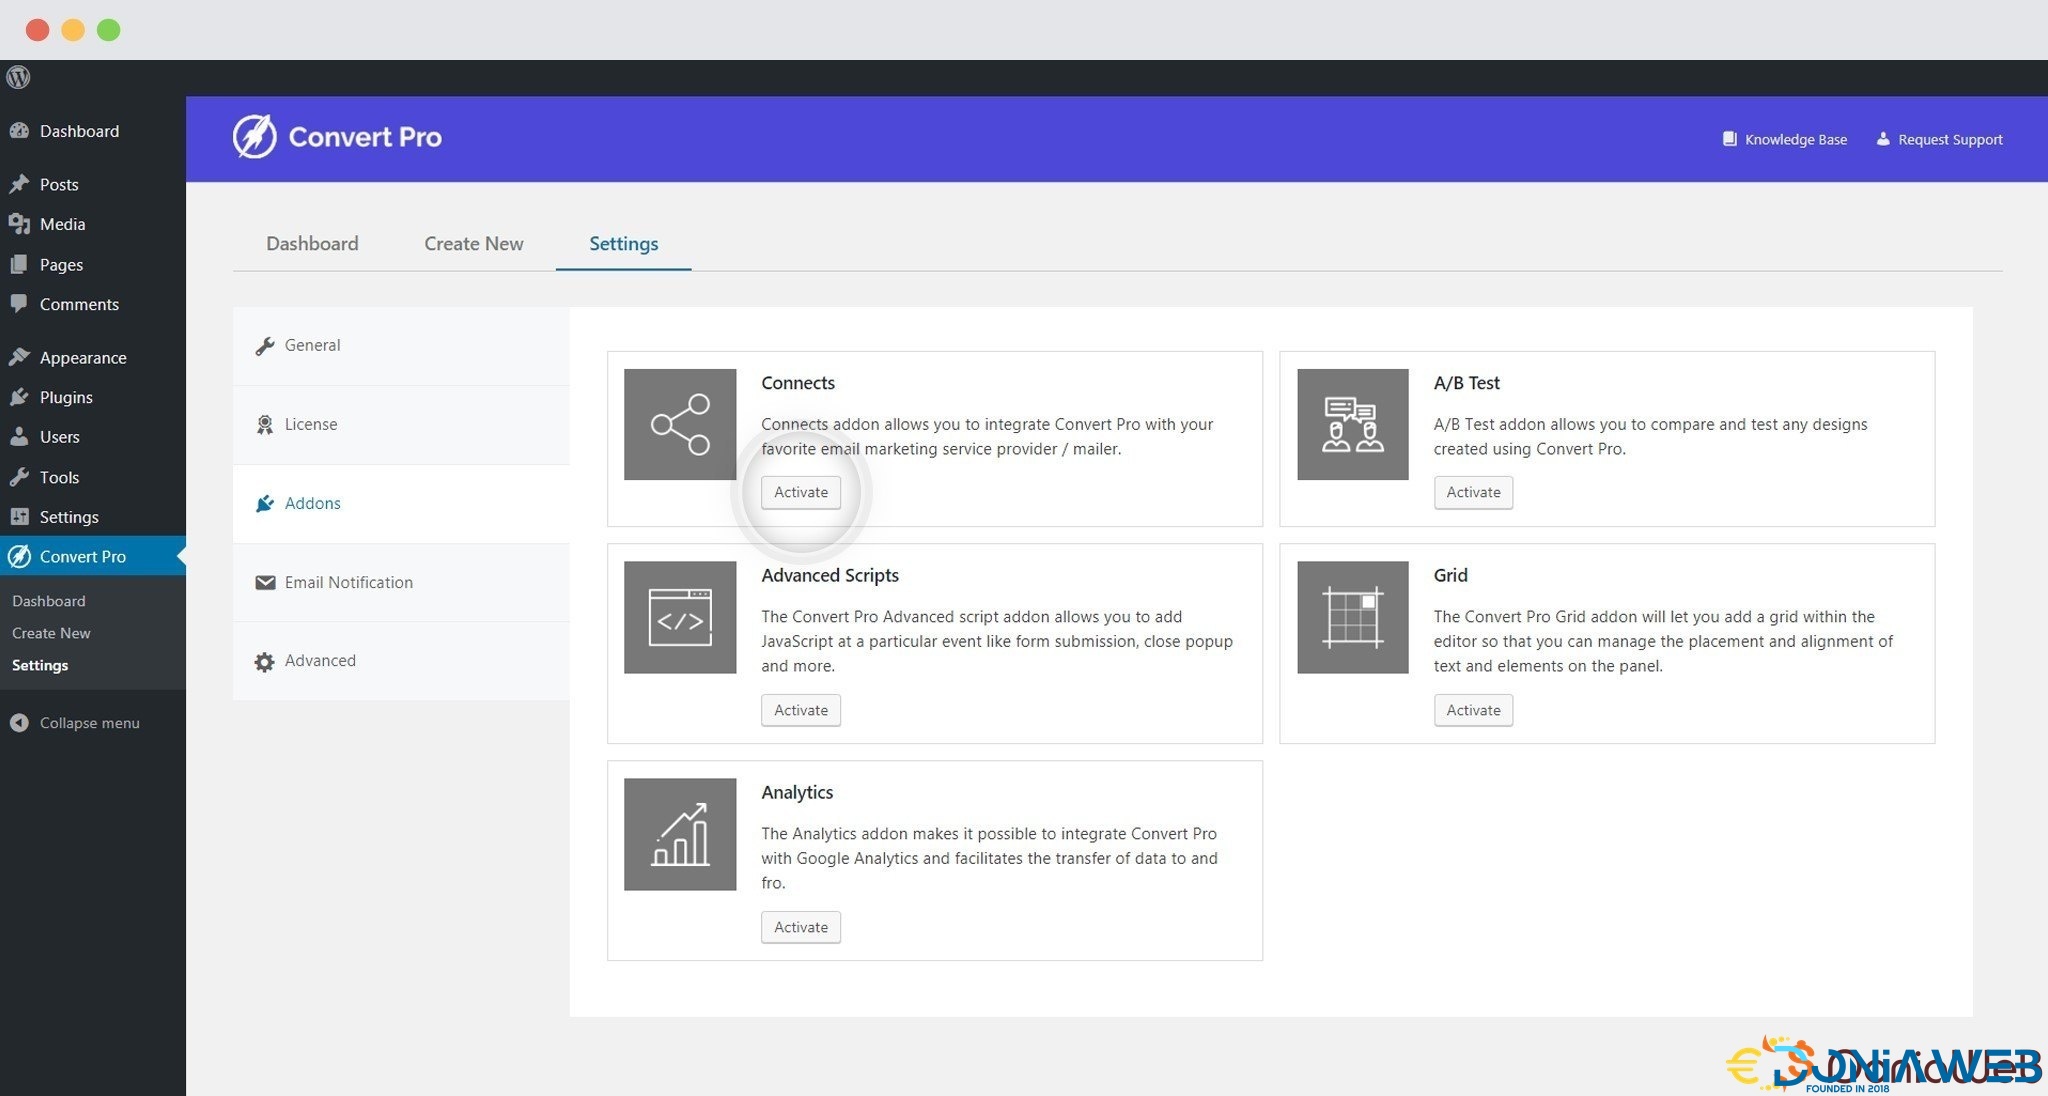The height and width of the screenshot is (1096, 2048).
Task: Click the Analytics chart thumbnail
Action: 680,834
